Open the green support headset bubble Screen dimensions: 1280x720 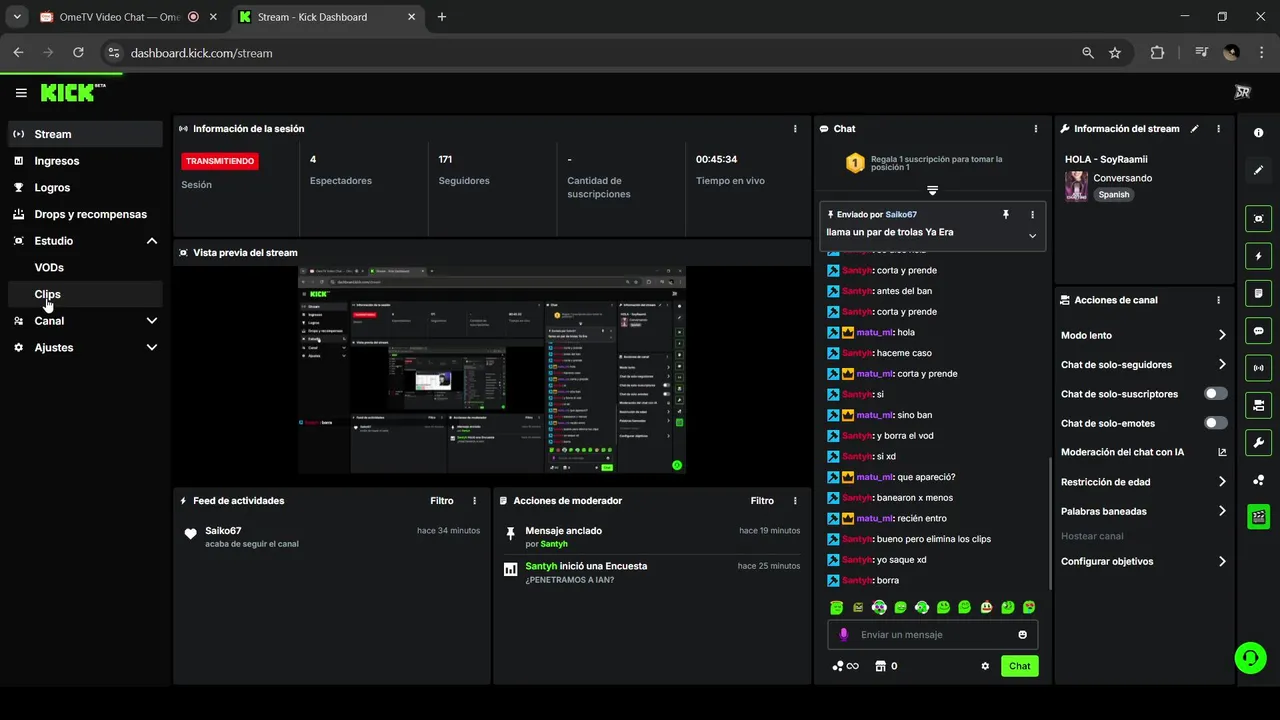coord(1250,657)
